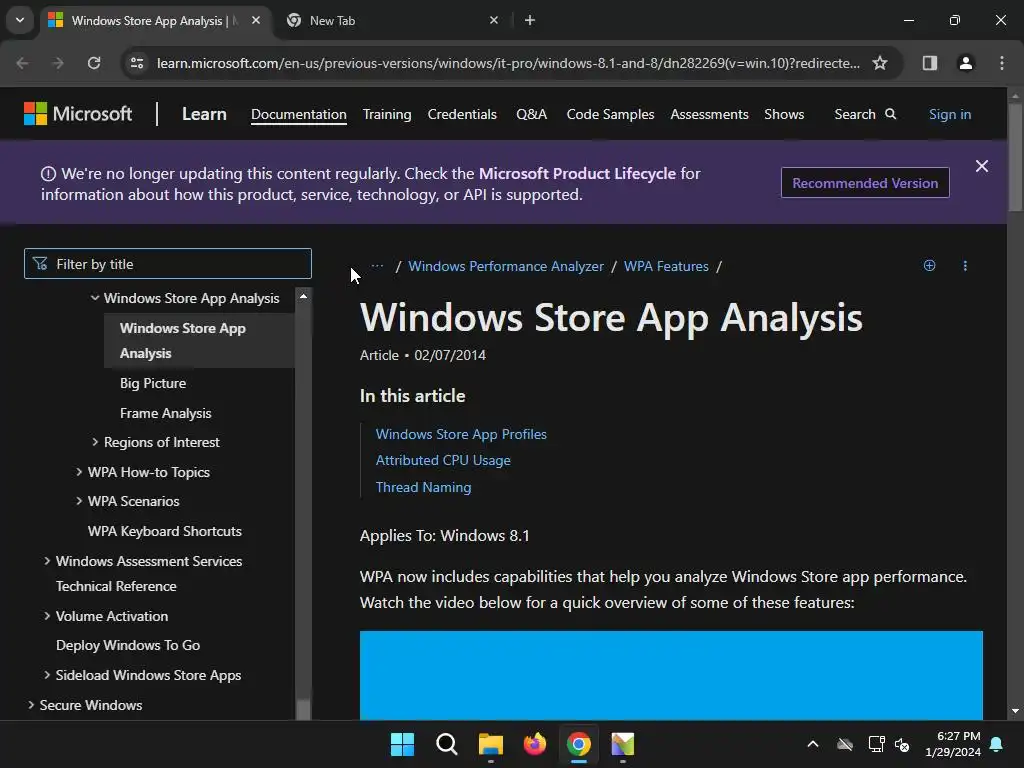This screenshot has width=1024, height=768.
Task: Click the browser reload button
Action: [x=94, y=63]
